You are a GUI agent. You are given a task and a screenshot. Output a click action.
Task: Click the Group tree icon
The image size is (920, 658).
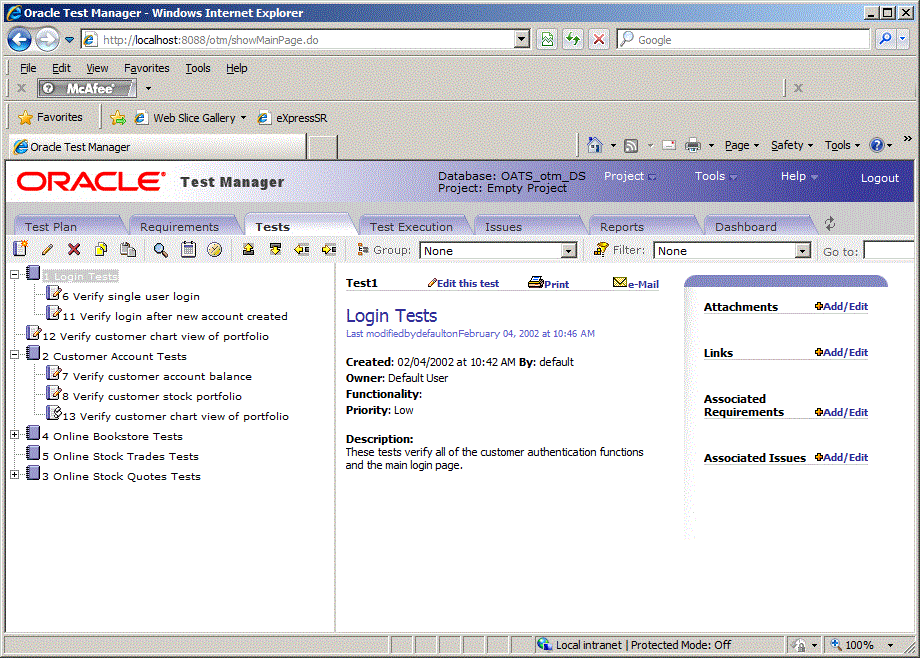[363, 249]
